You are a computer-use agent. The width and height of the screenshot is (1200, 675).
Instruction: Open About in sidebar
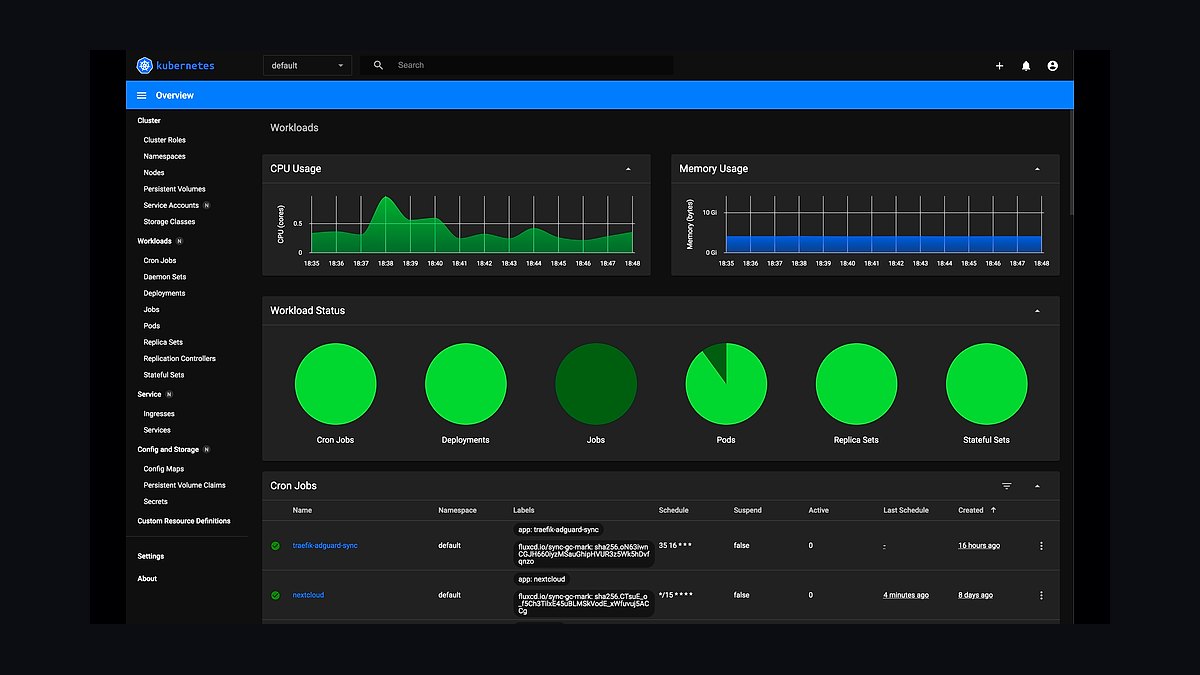click(x=147, y=579)
